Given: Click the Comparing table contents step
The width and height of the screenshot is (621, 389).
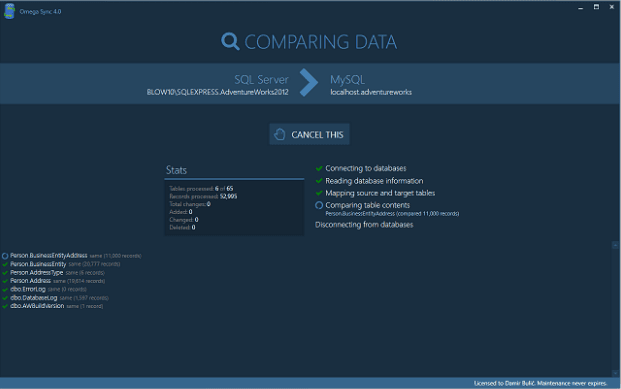Looking at the screenshot, I should coord(368,205).
